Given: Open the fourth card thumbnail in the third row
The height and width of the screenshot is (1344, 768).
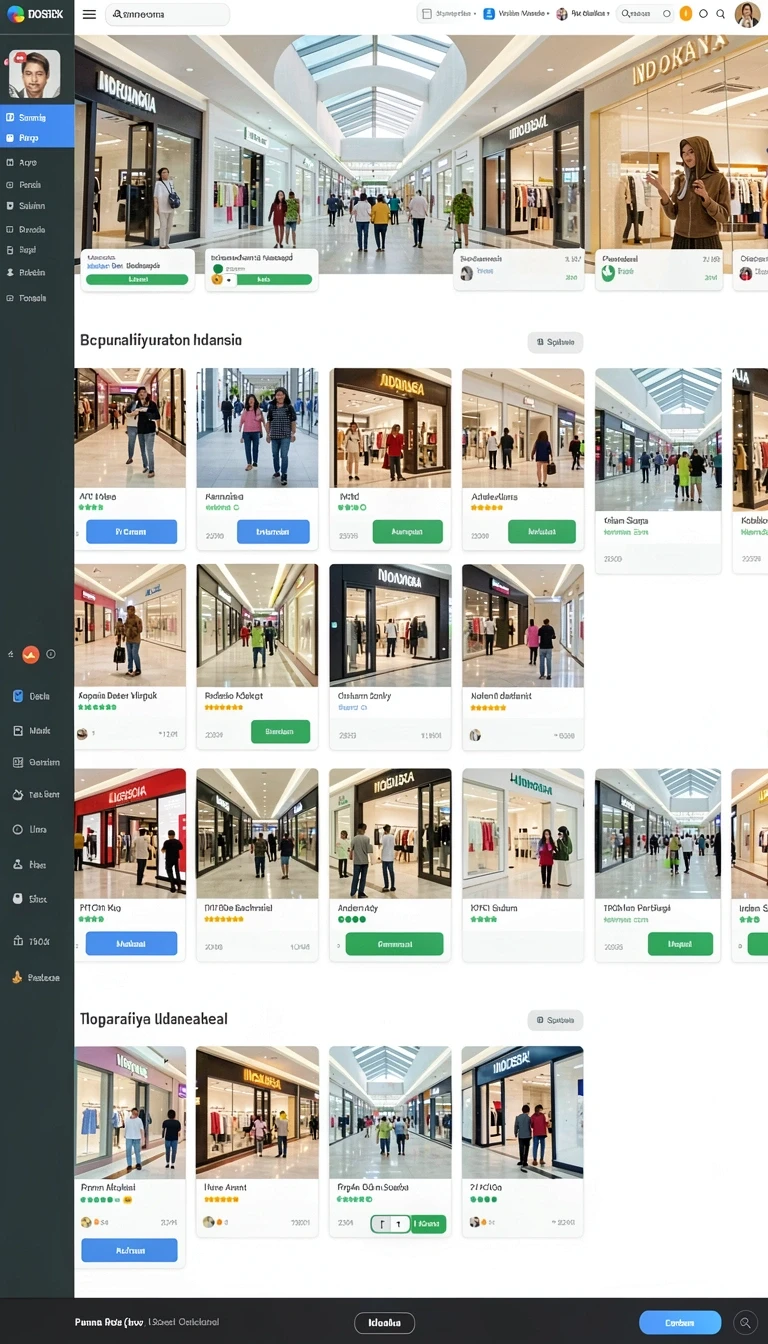Looking at the screenshot, I should click(523, 833).
